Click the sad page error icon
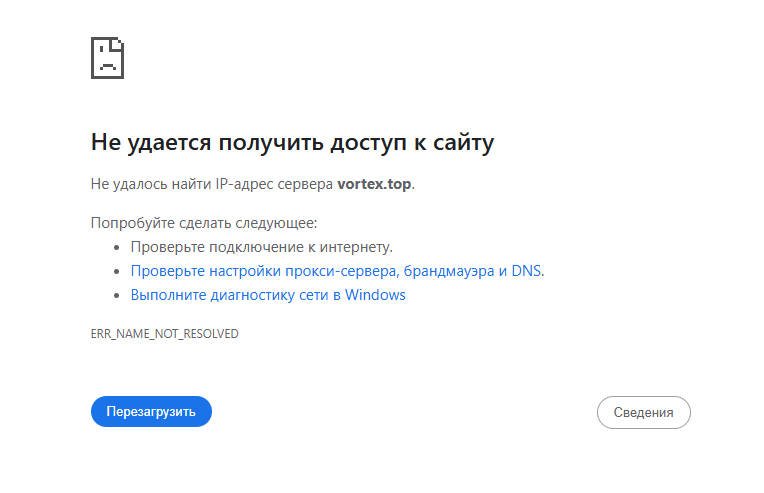The height and width of the screenshot is (493, 764). click(107, 58)
